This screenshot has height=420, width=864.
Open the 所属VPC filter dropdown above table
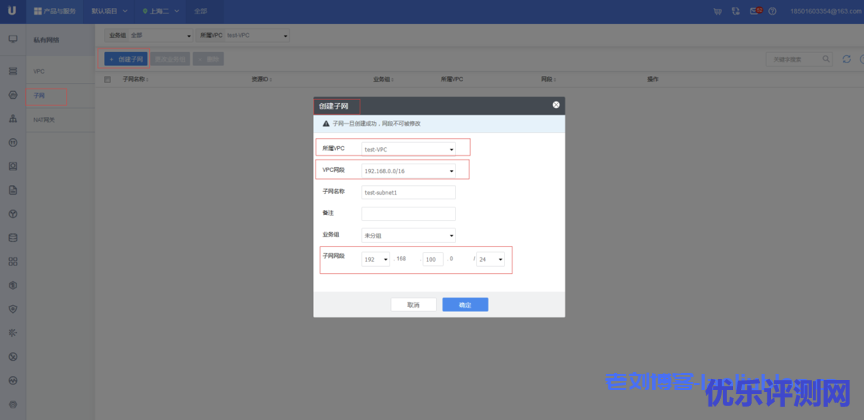coord(243,35)
